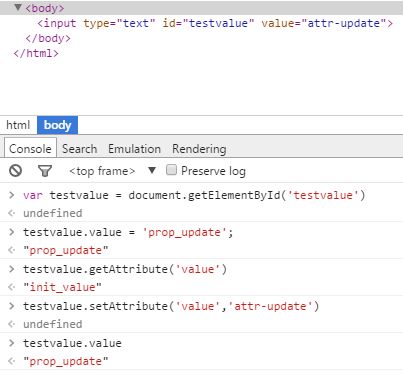403x375 pixels.
Task: Select the closing html tag line
Action: [36, 53]
